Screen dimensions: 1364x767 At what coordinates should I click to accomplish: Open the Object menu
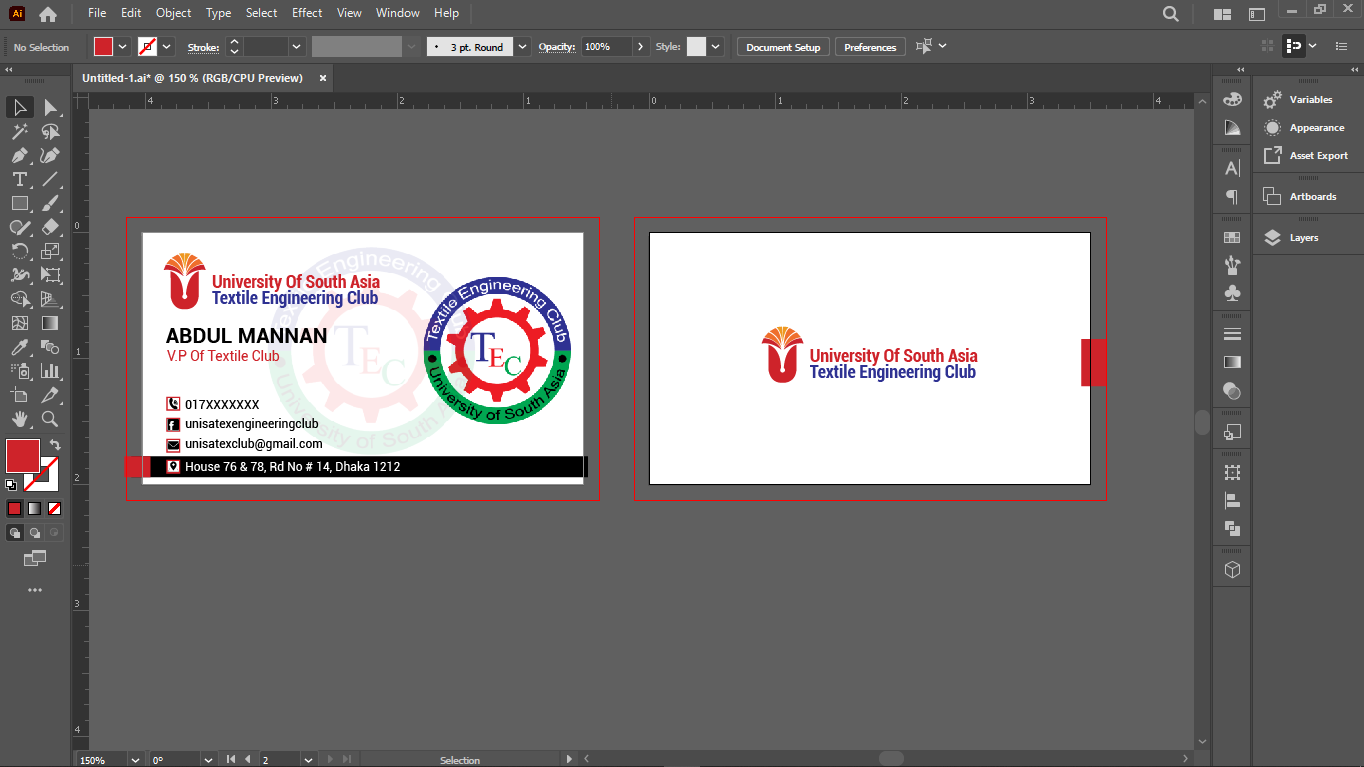[173, 13]
